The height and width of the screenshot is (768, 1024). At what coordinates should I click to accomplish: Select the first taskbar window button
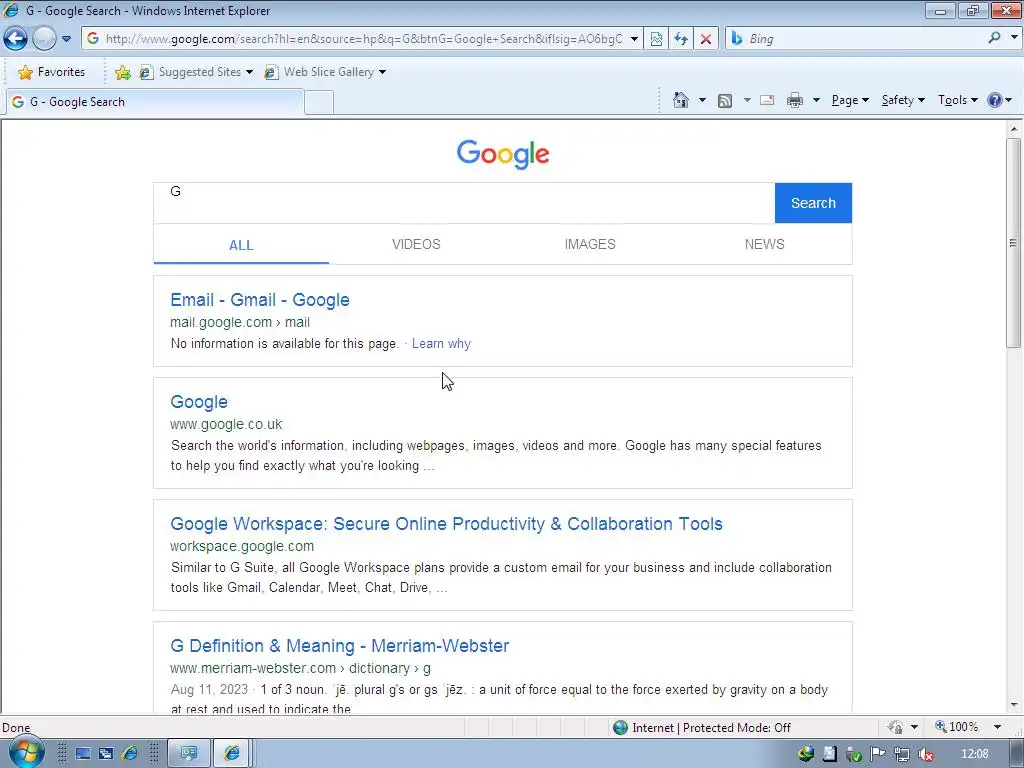[x=189, y=754]
